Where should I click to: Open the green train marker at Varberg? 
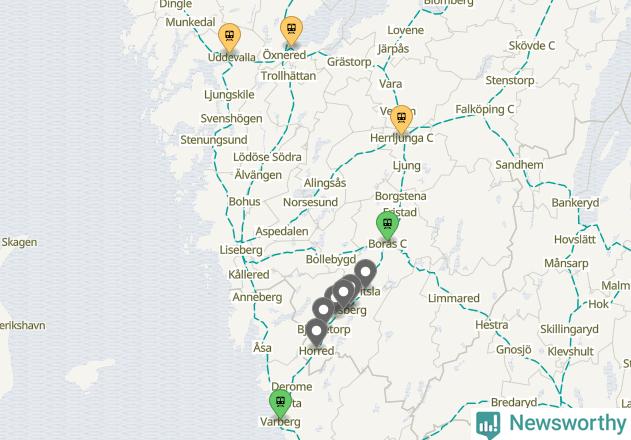pyautogui.click(x=280, y=403)
